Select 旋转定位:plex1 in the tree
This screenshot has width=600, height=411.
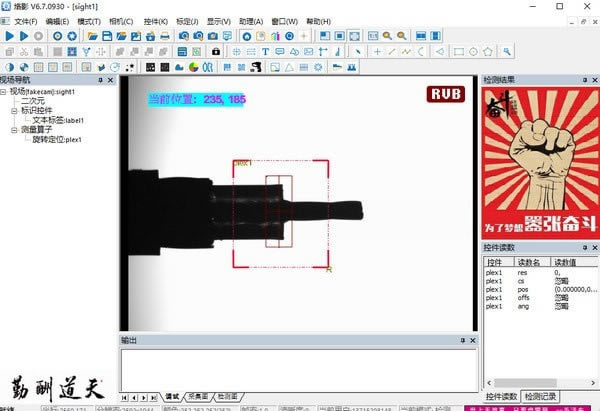(x=56, y=139)
